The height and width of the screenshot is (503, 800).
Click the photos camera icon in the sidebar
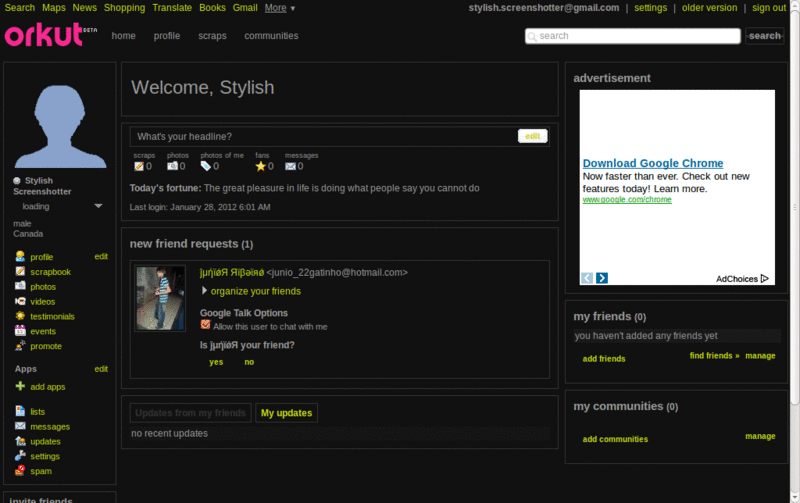(x=20, y=286)
